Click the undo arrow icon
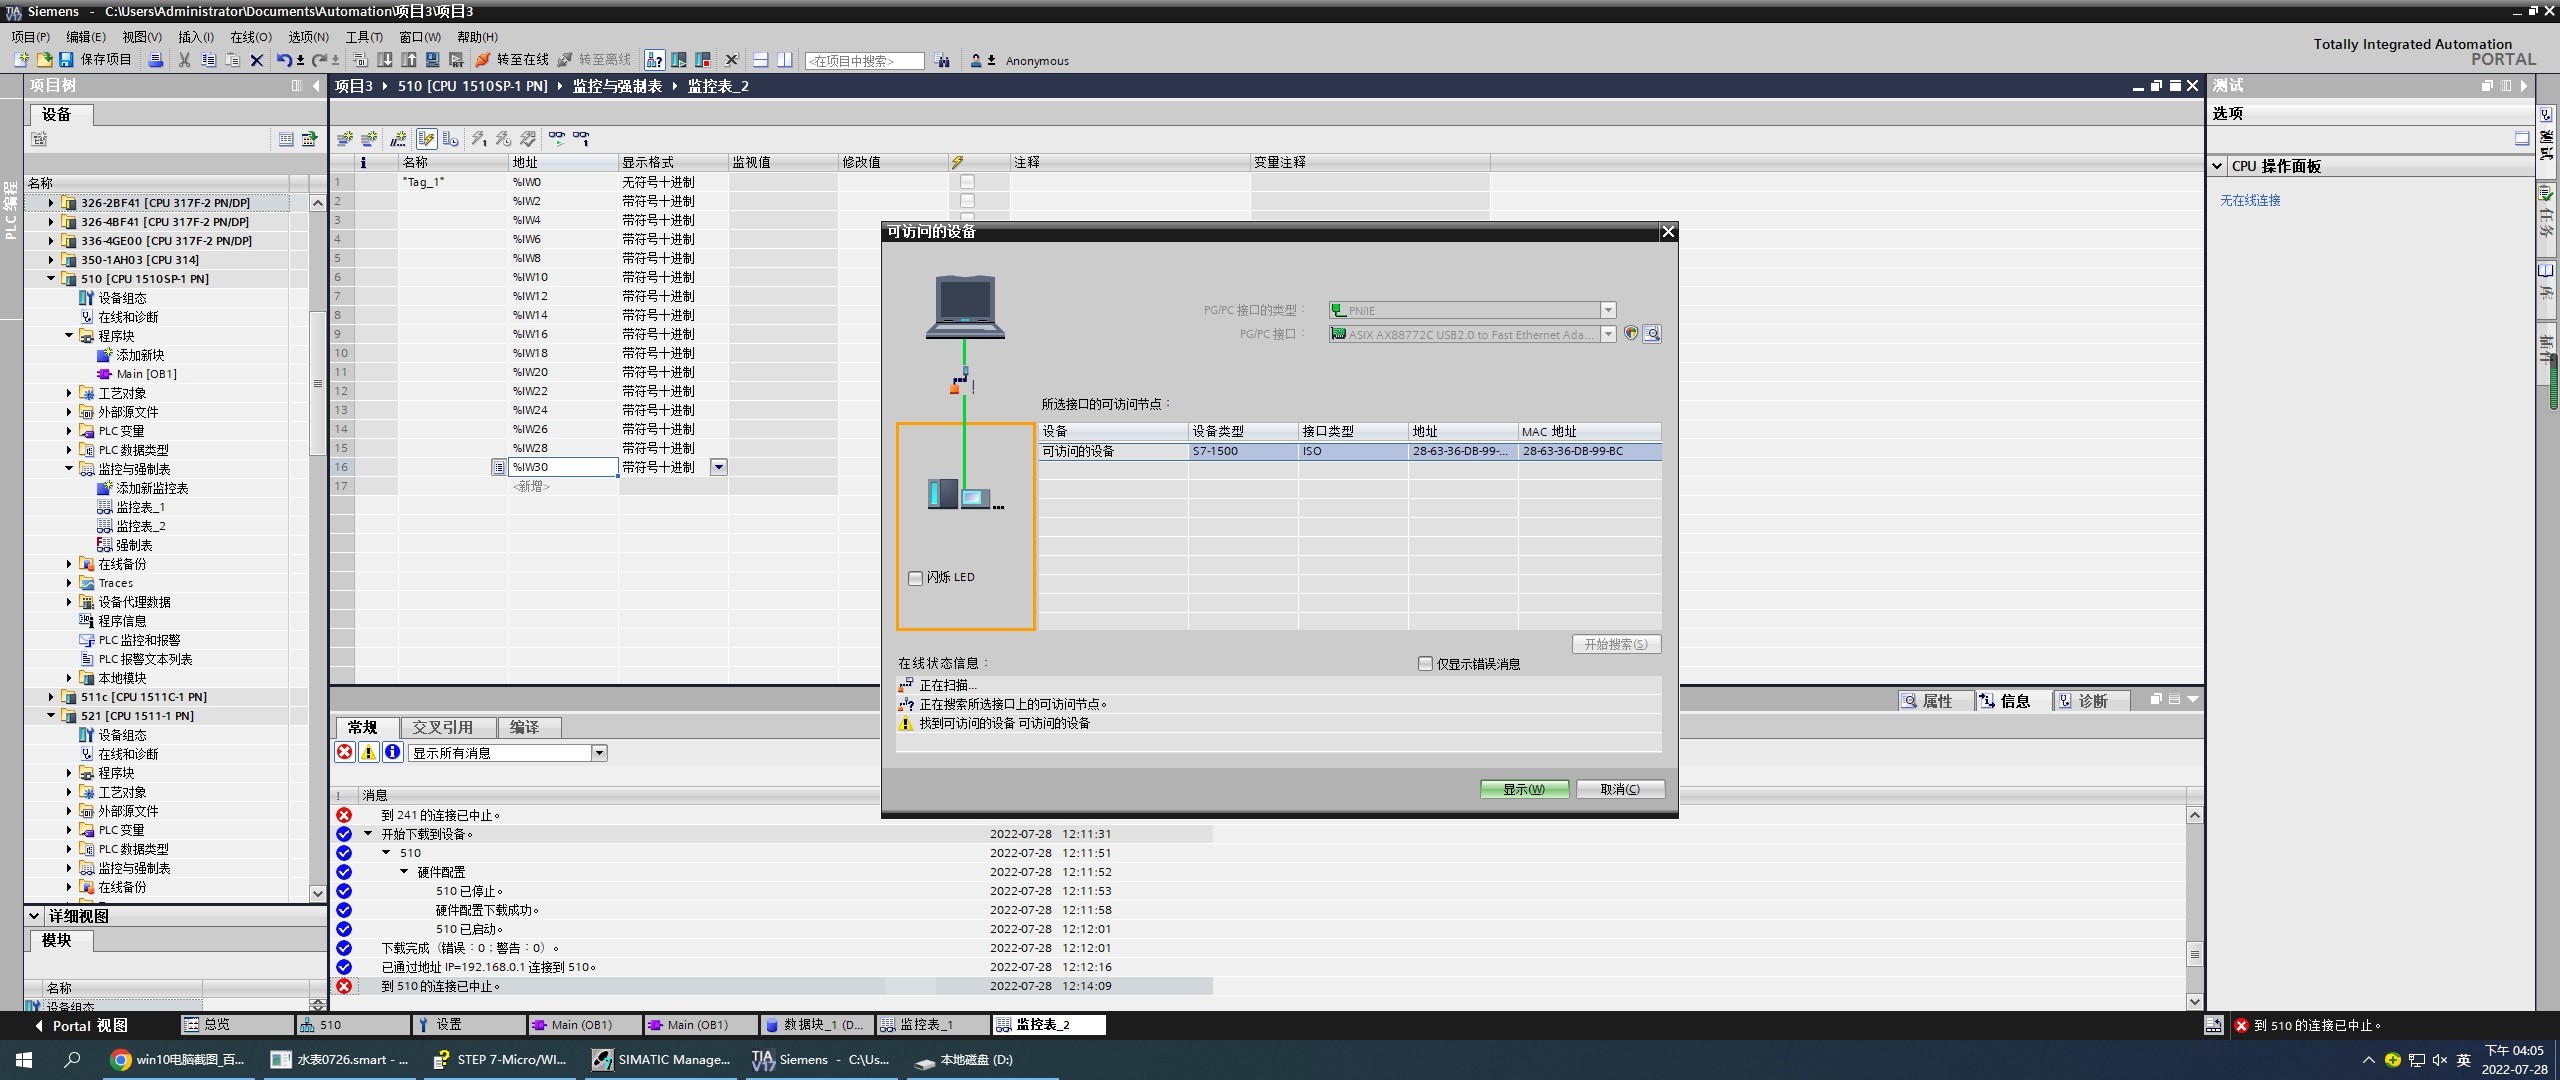This screenshot has height=1080, width=2560. click(284, 60)
